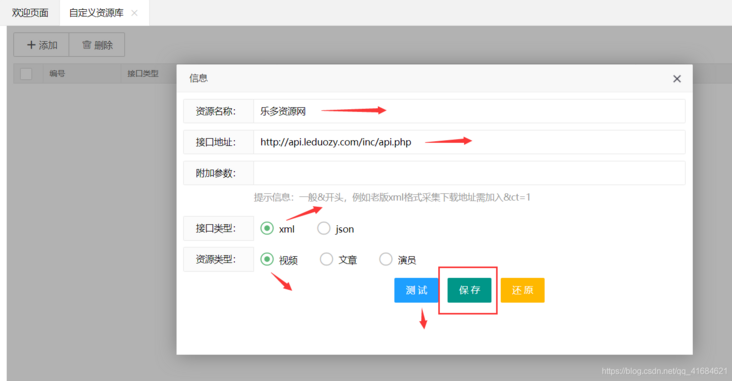The image size is (732, 381).
Task: Click the 接口地址 input field
Action: pos(469,142)
